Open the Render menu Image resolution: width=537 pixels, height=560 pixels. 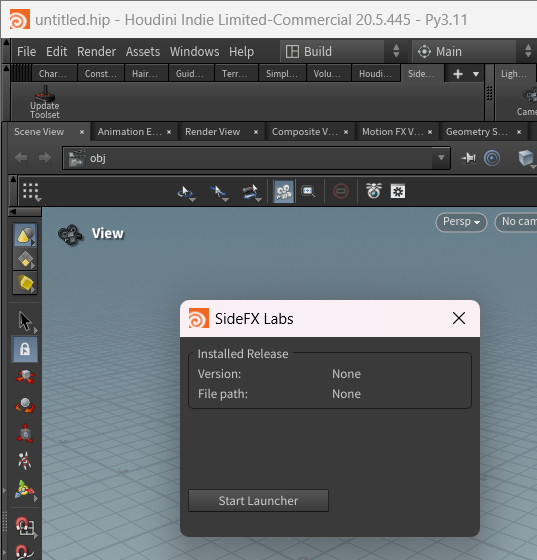point(96,52)
